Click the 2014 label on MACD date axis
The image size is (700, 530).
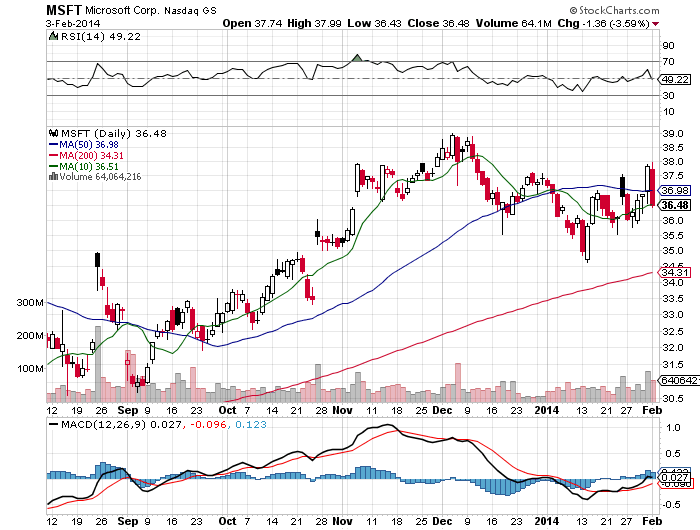(544, 522)
